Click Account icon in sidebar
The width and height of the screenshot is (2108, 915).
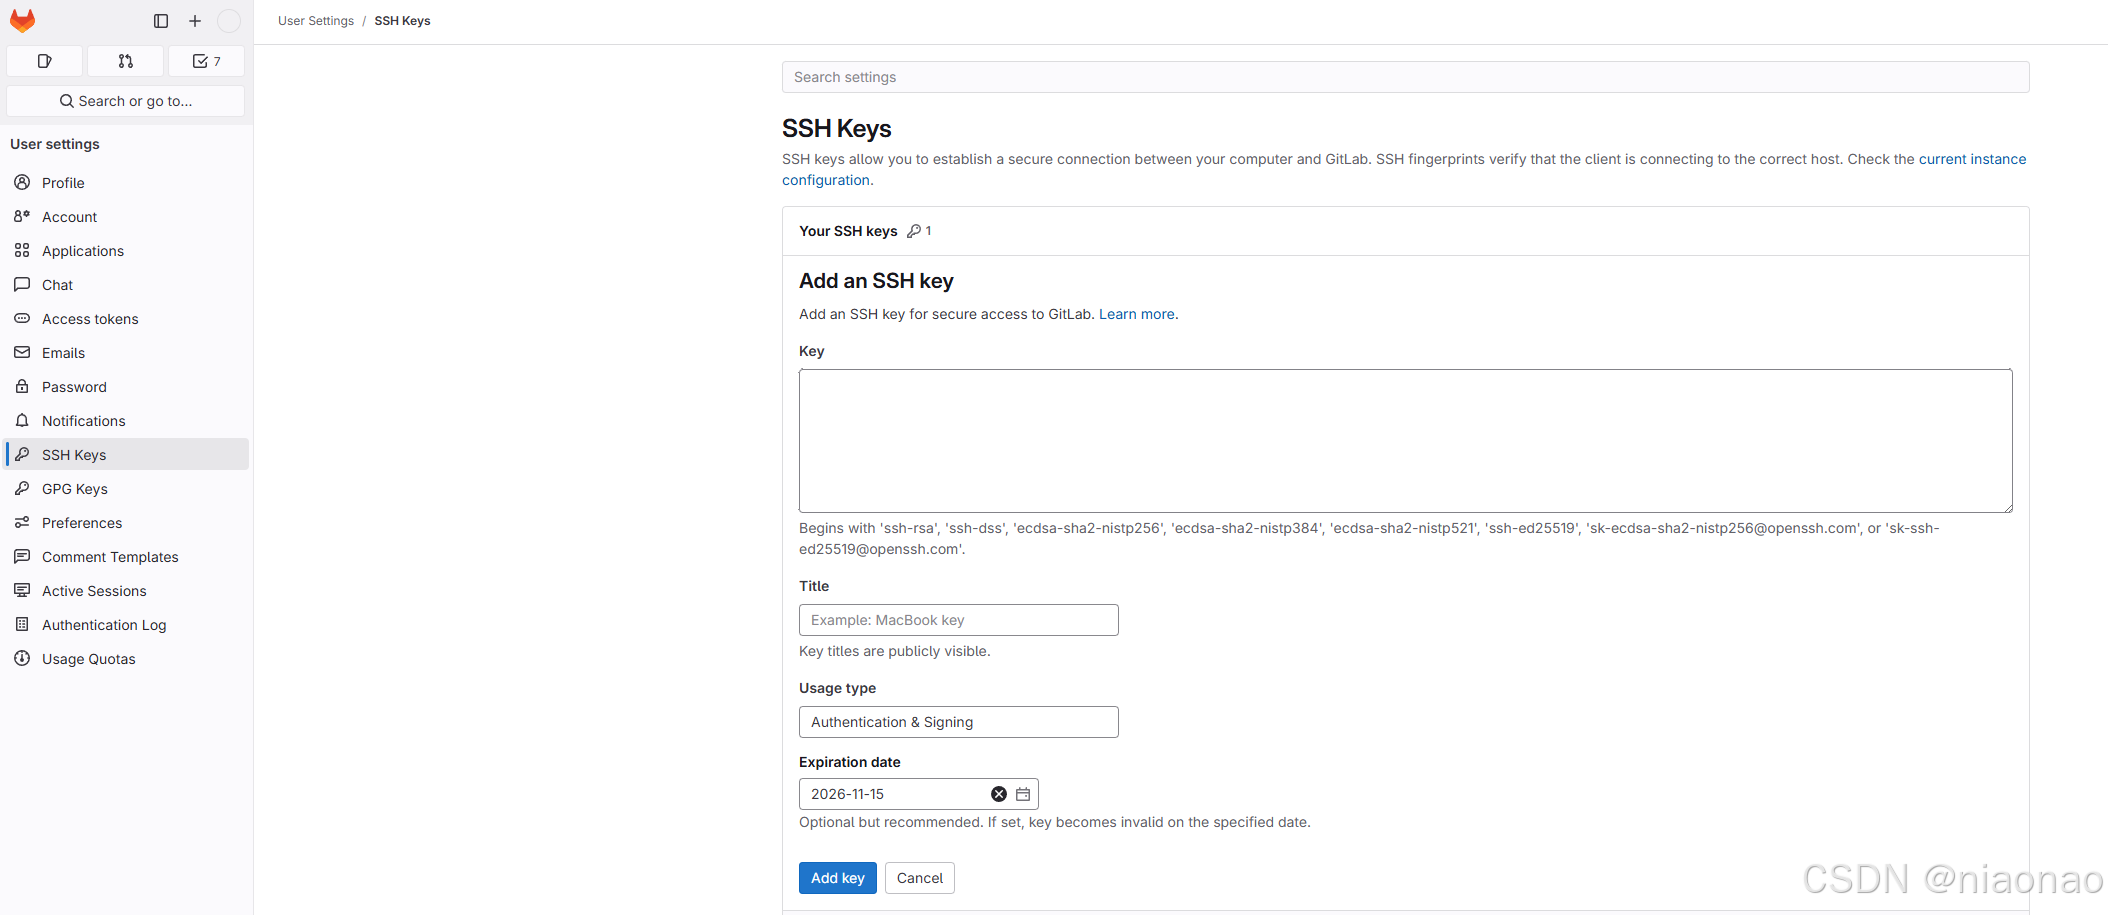click(x=22, y=216)
